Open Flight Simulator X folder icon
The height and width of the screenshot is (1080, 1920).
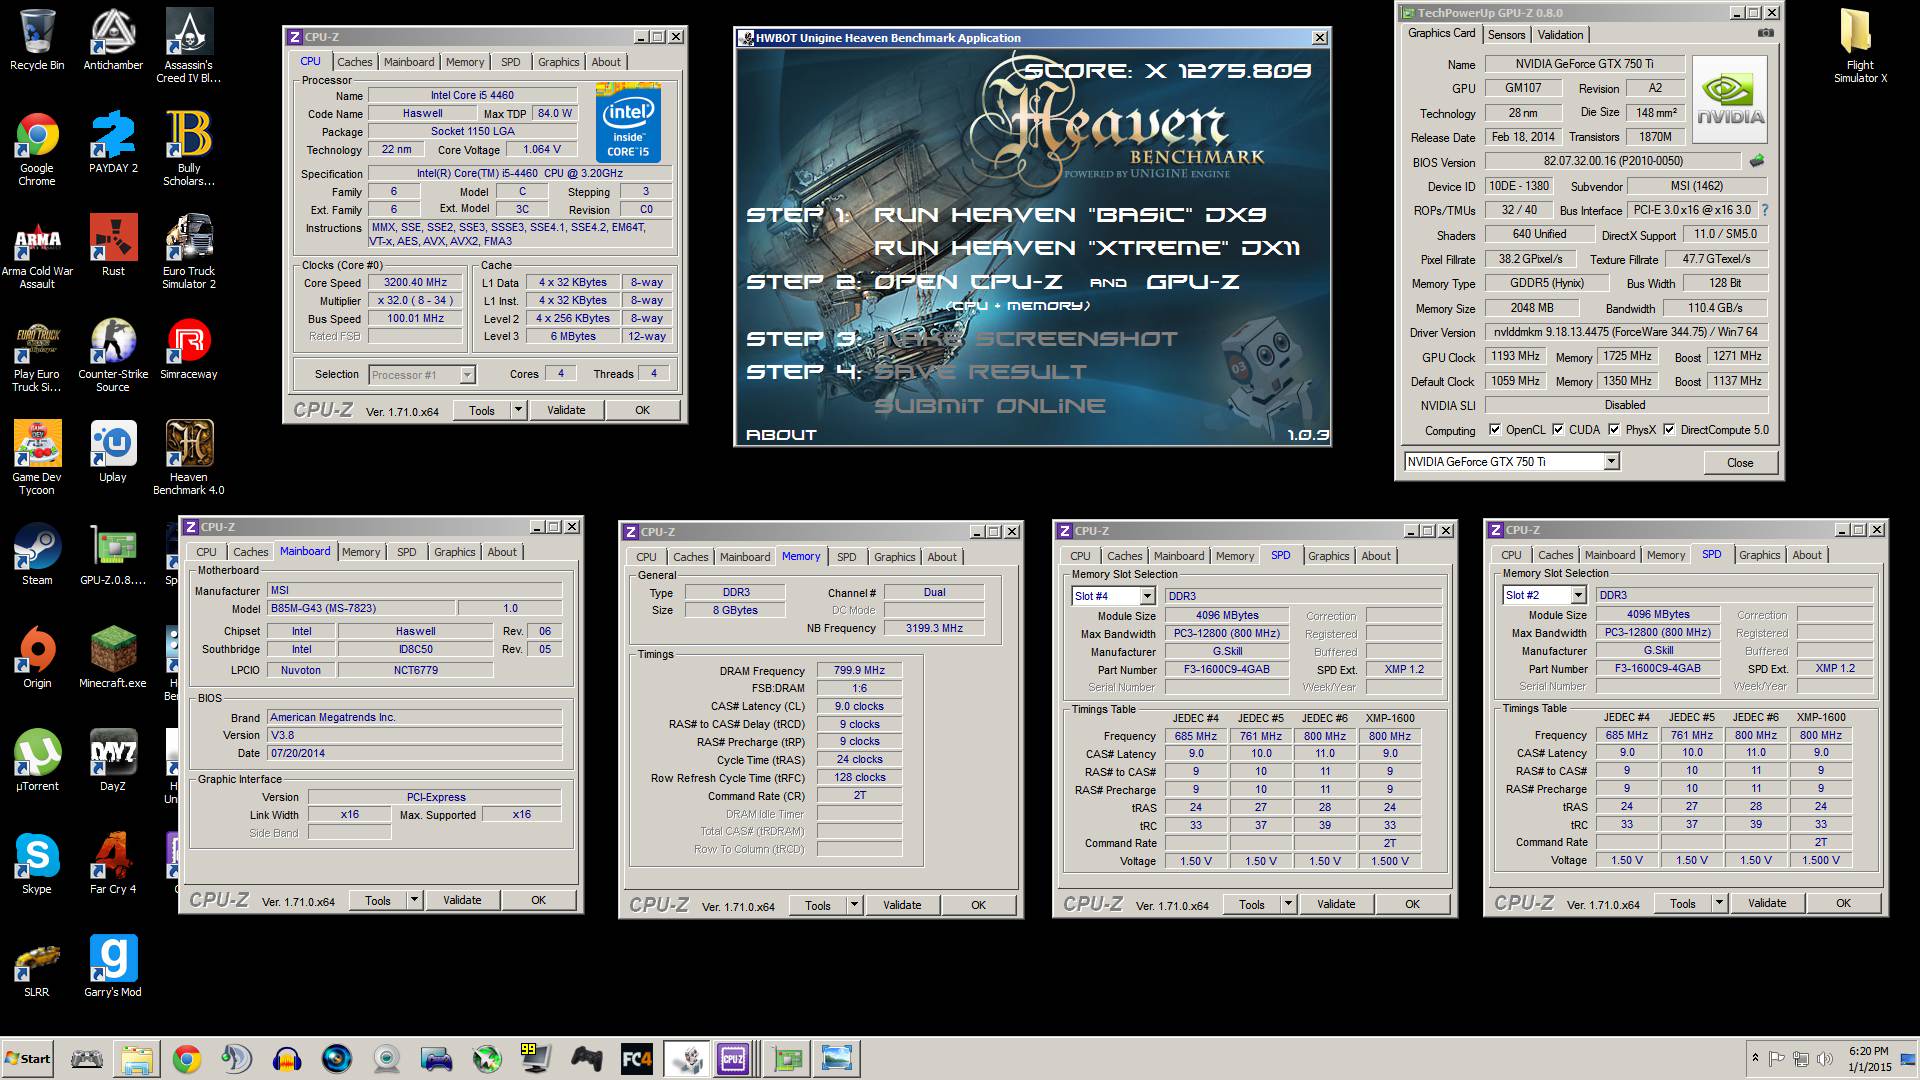pyautogui.click(x=1860, y=45)
